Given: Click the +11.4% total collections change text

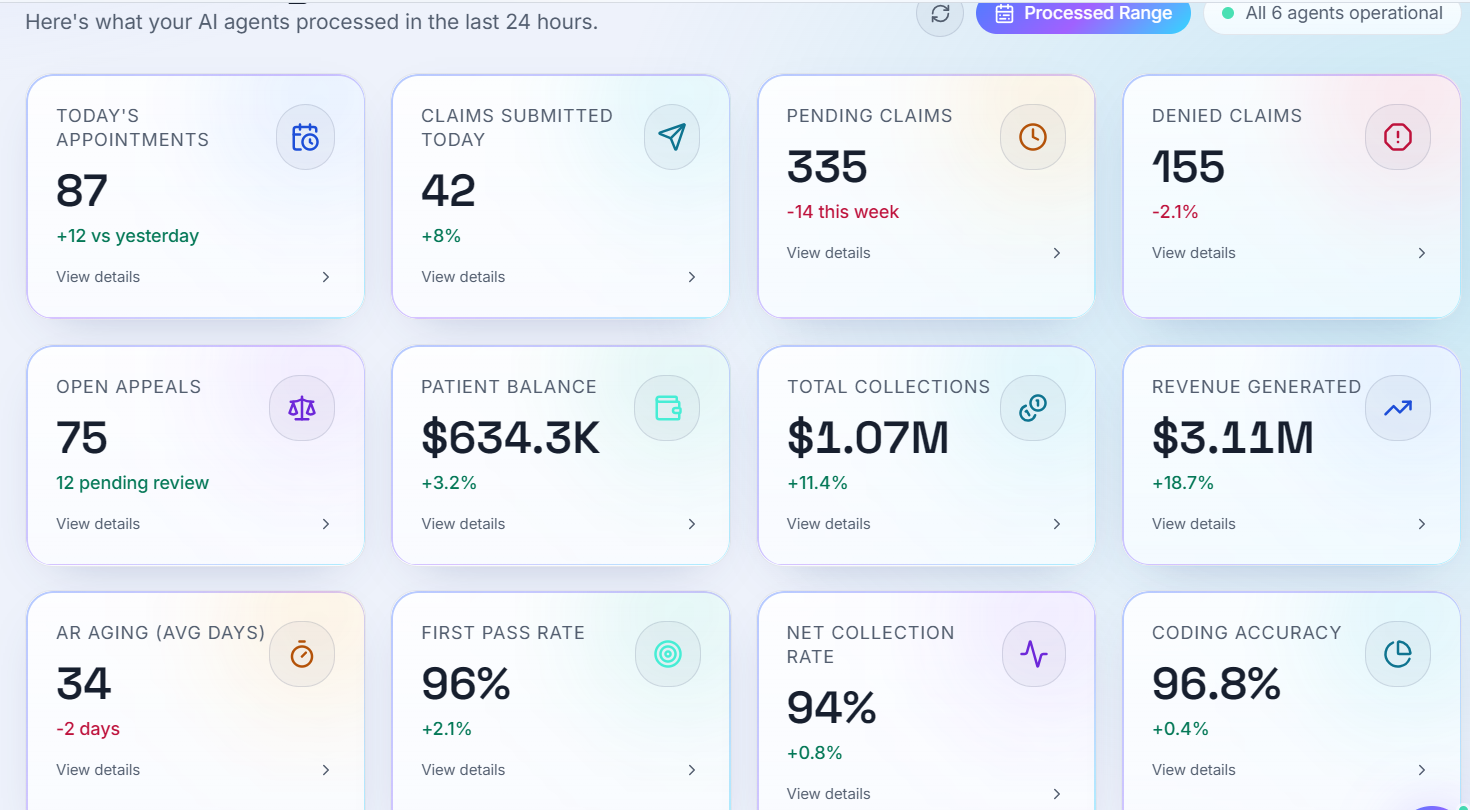Looking at the screenshot, I should click(x=817, y=483).
